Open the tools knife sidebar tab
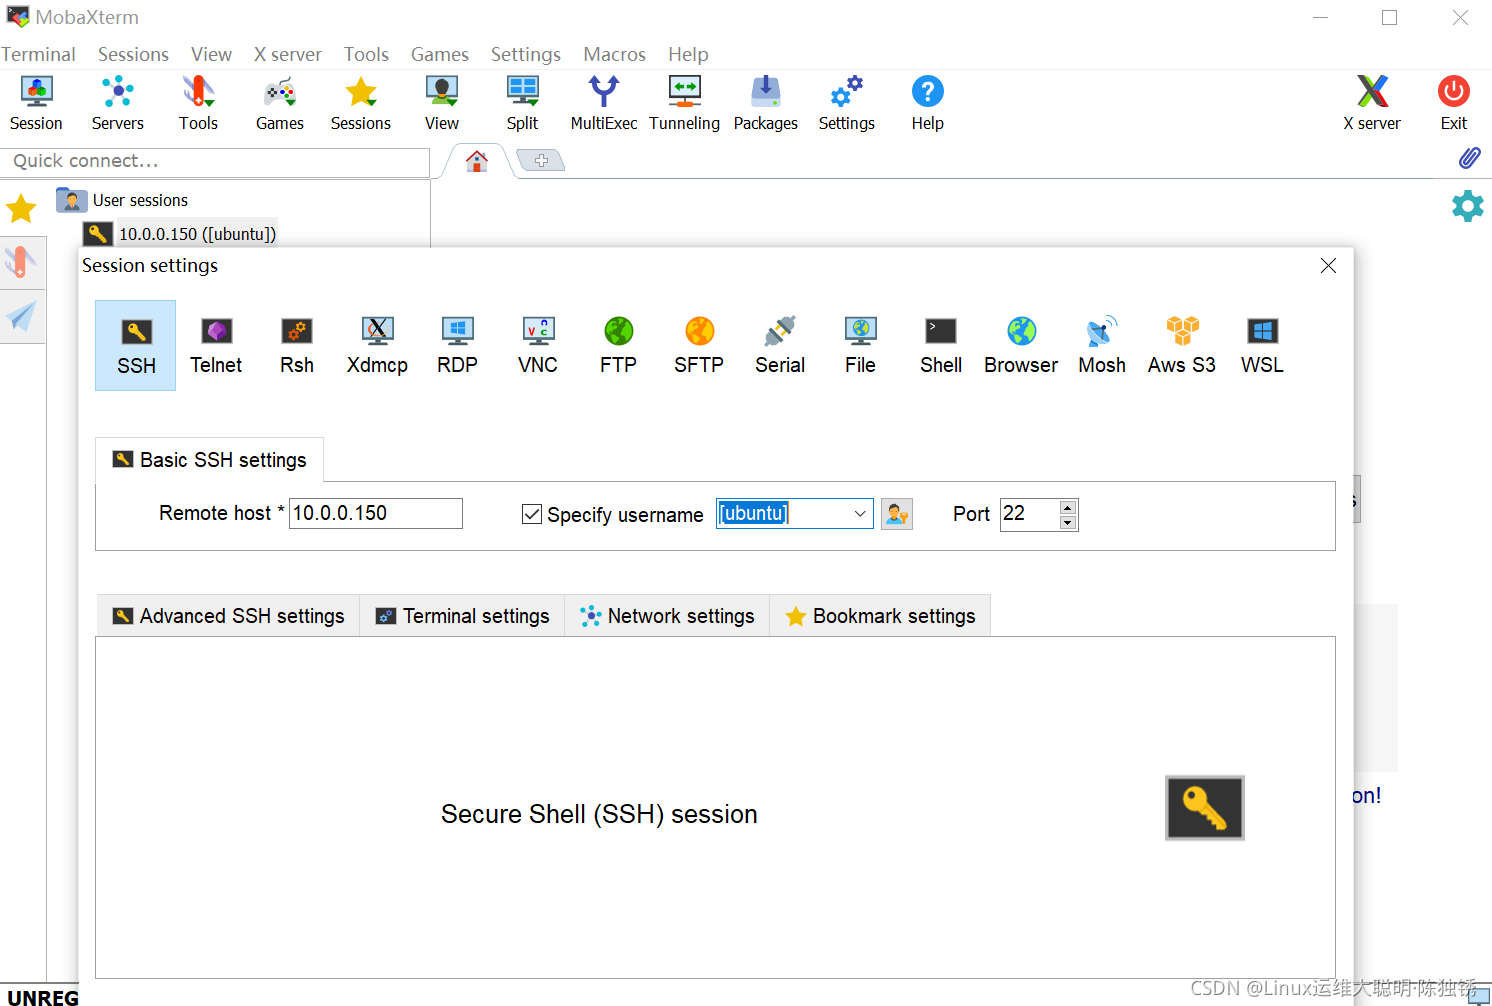 click(21, 262)
